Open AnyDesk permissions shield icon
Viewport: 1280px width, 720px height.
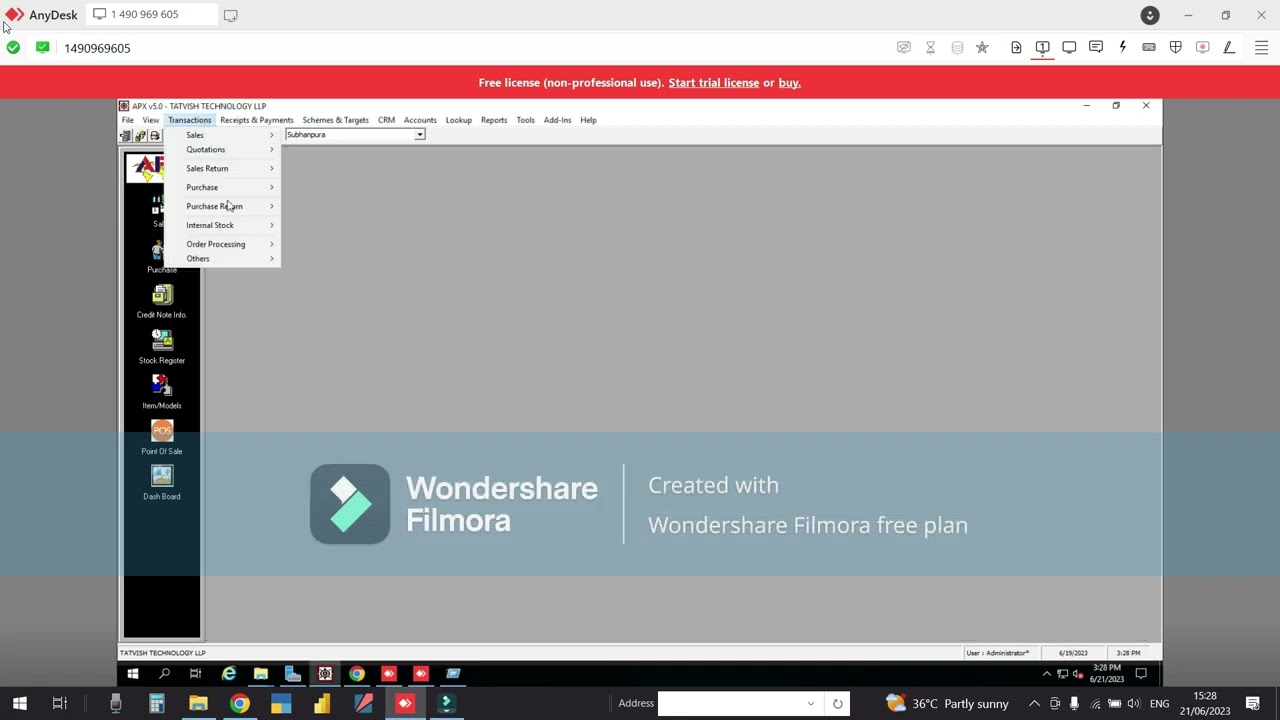1176,47
